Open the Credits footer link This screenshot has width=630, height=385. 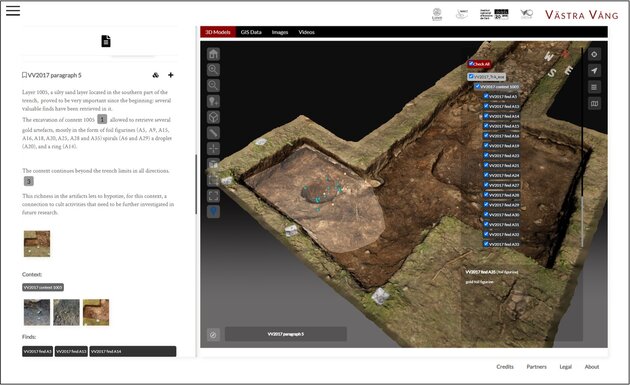pos(505,367)
